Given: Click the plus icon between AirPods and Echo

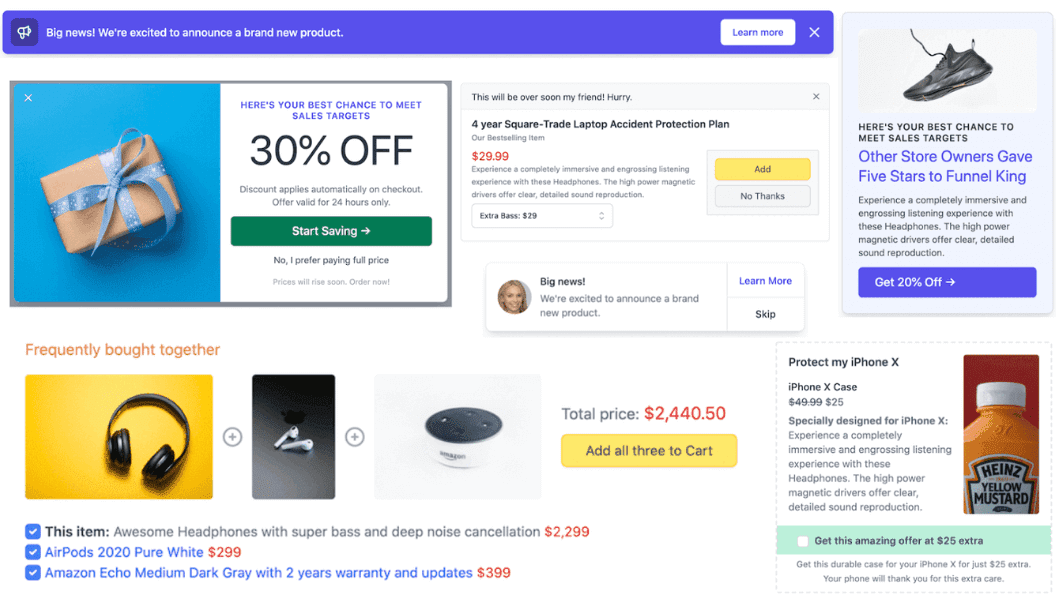Looking at the screenshot, I should click(x=355, y=437).
